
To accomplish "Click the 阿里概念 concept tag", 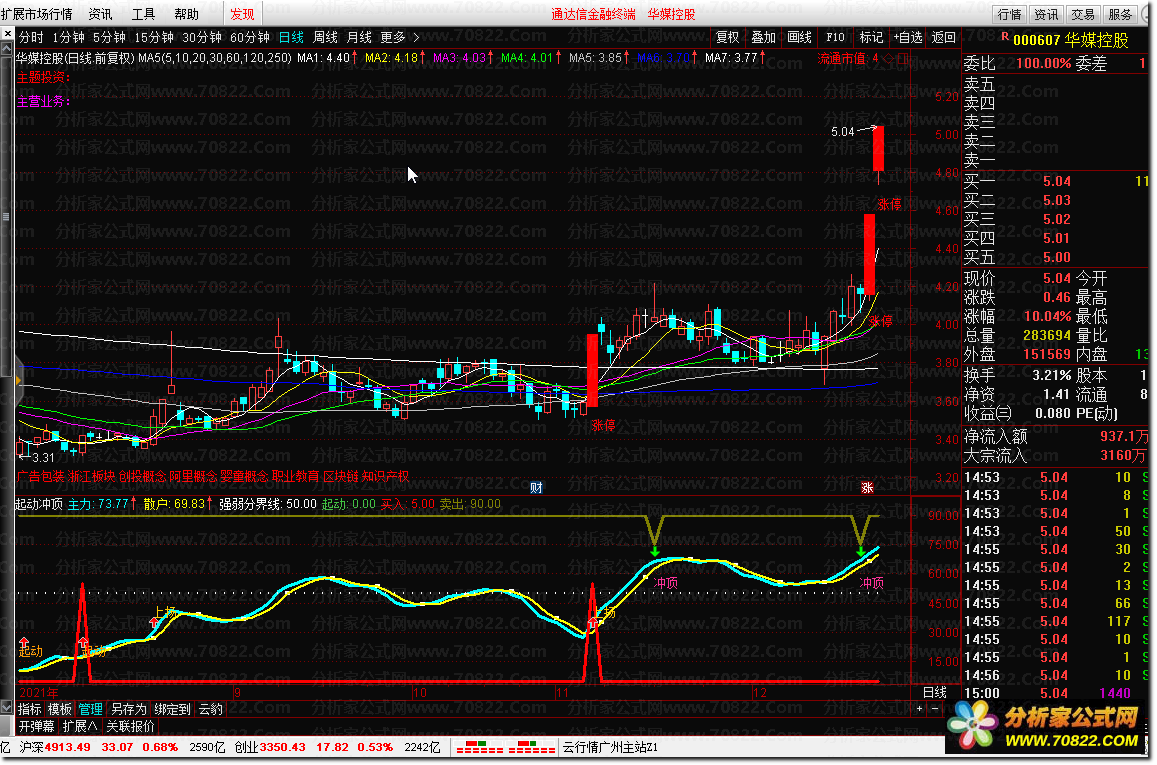I will 193,477.
